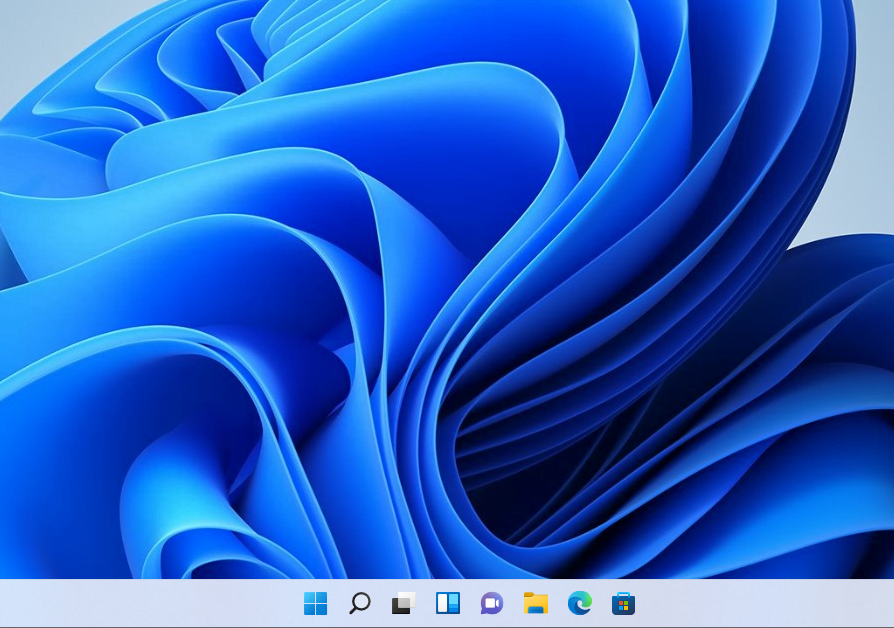Screen dimensions: 894x628
Task: Open the taskbar Search magnifier
Action: 360,603
